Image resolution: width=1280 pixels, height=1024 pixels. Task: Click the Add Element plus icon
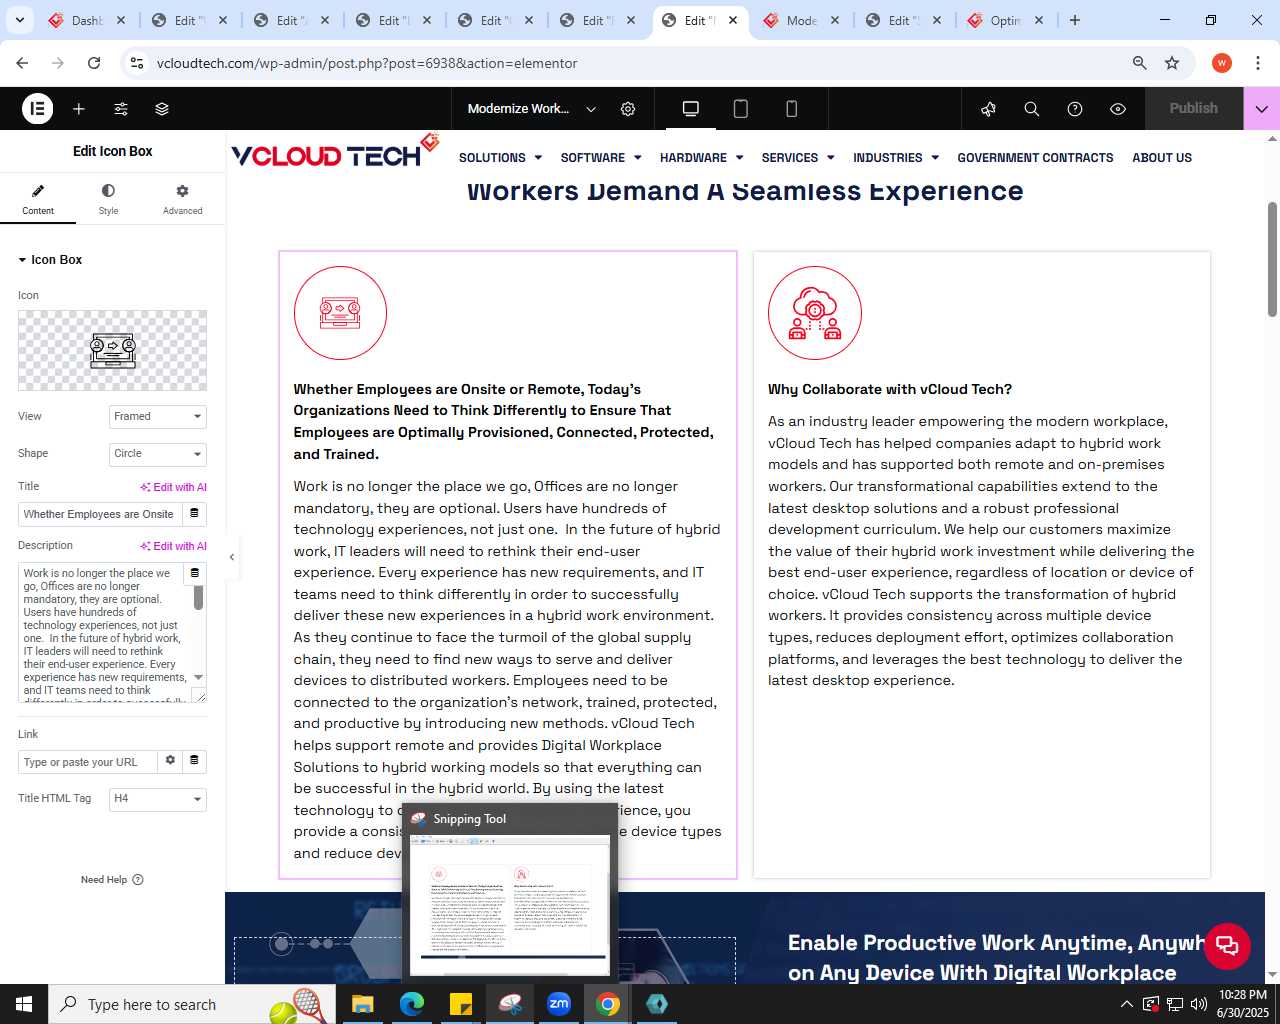(79, 109)
